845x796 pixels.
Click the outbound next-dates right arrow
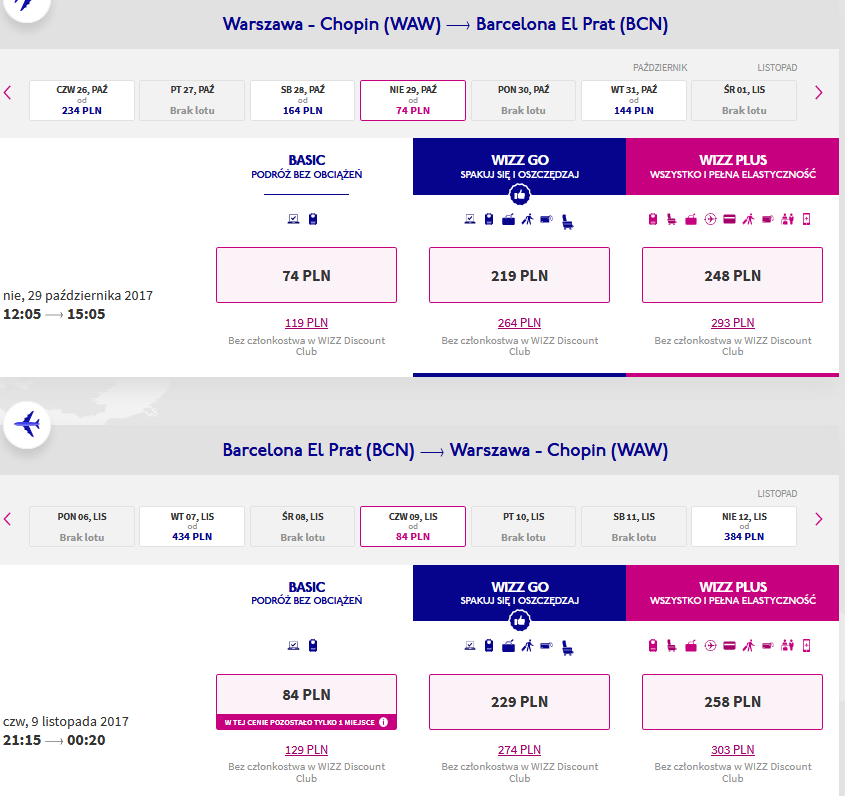pyautogui.click(x=819, y=93)
